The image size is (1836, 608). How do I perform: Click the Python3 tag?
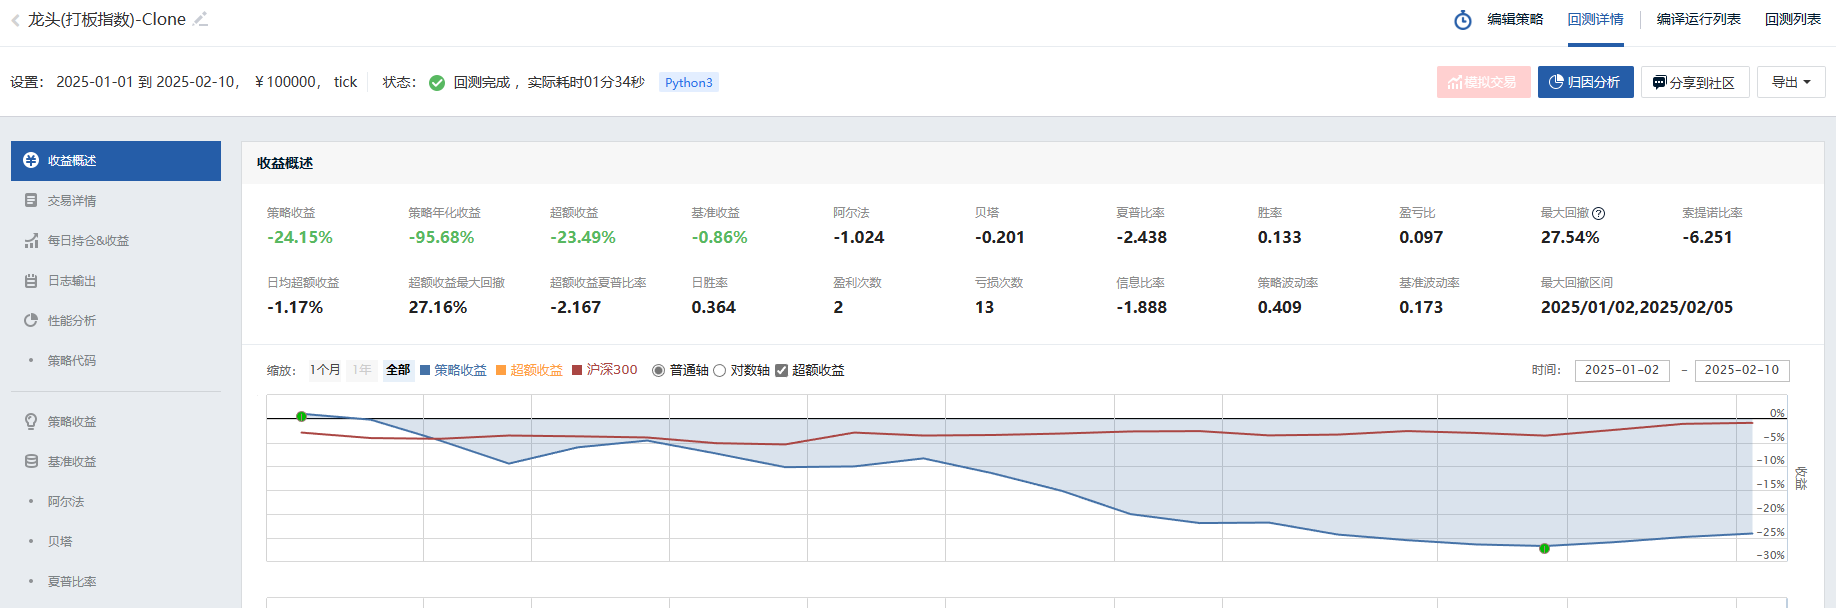click(689, 82)
